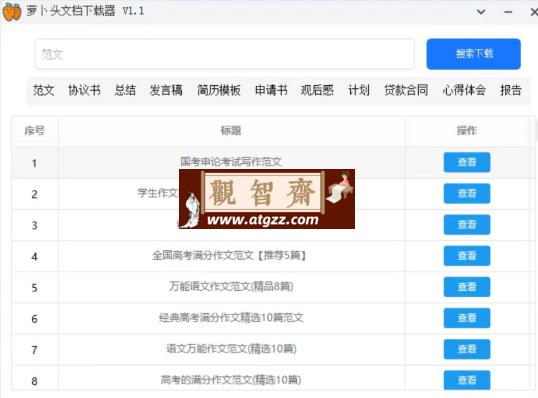This screenshot has width=538, height=398.
Task: Focus the search keyword input field
Action: 224,54
